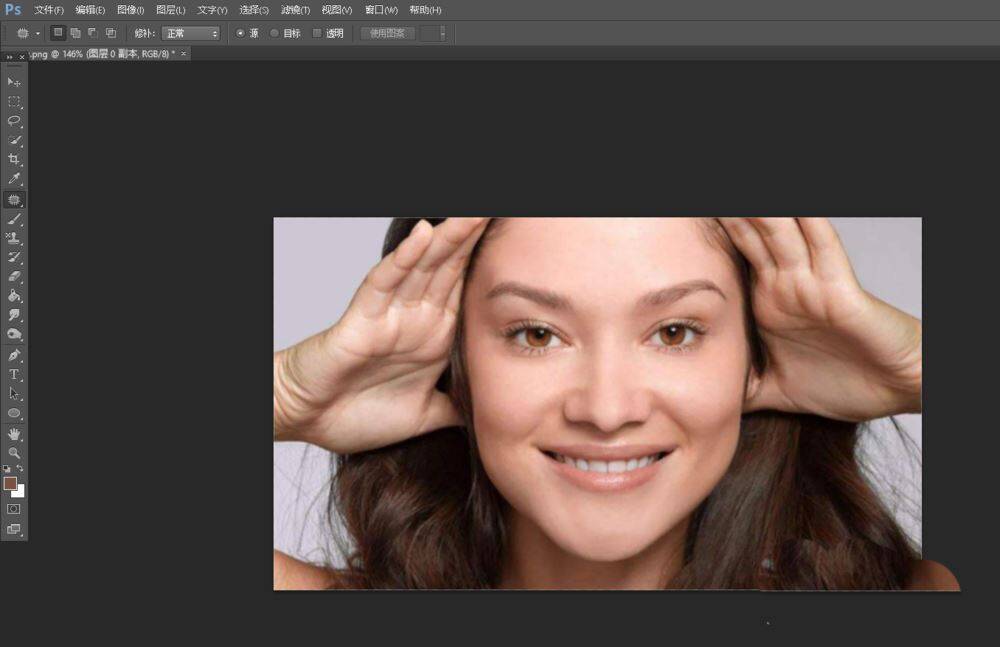Click the 使用图案 button
This screenshot has width=1000, height=647.
pos(387,33)
